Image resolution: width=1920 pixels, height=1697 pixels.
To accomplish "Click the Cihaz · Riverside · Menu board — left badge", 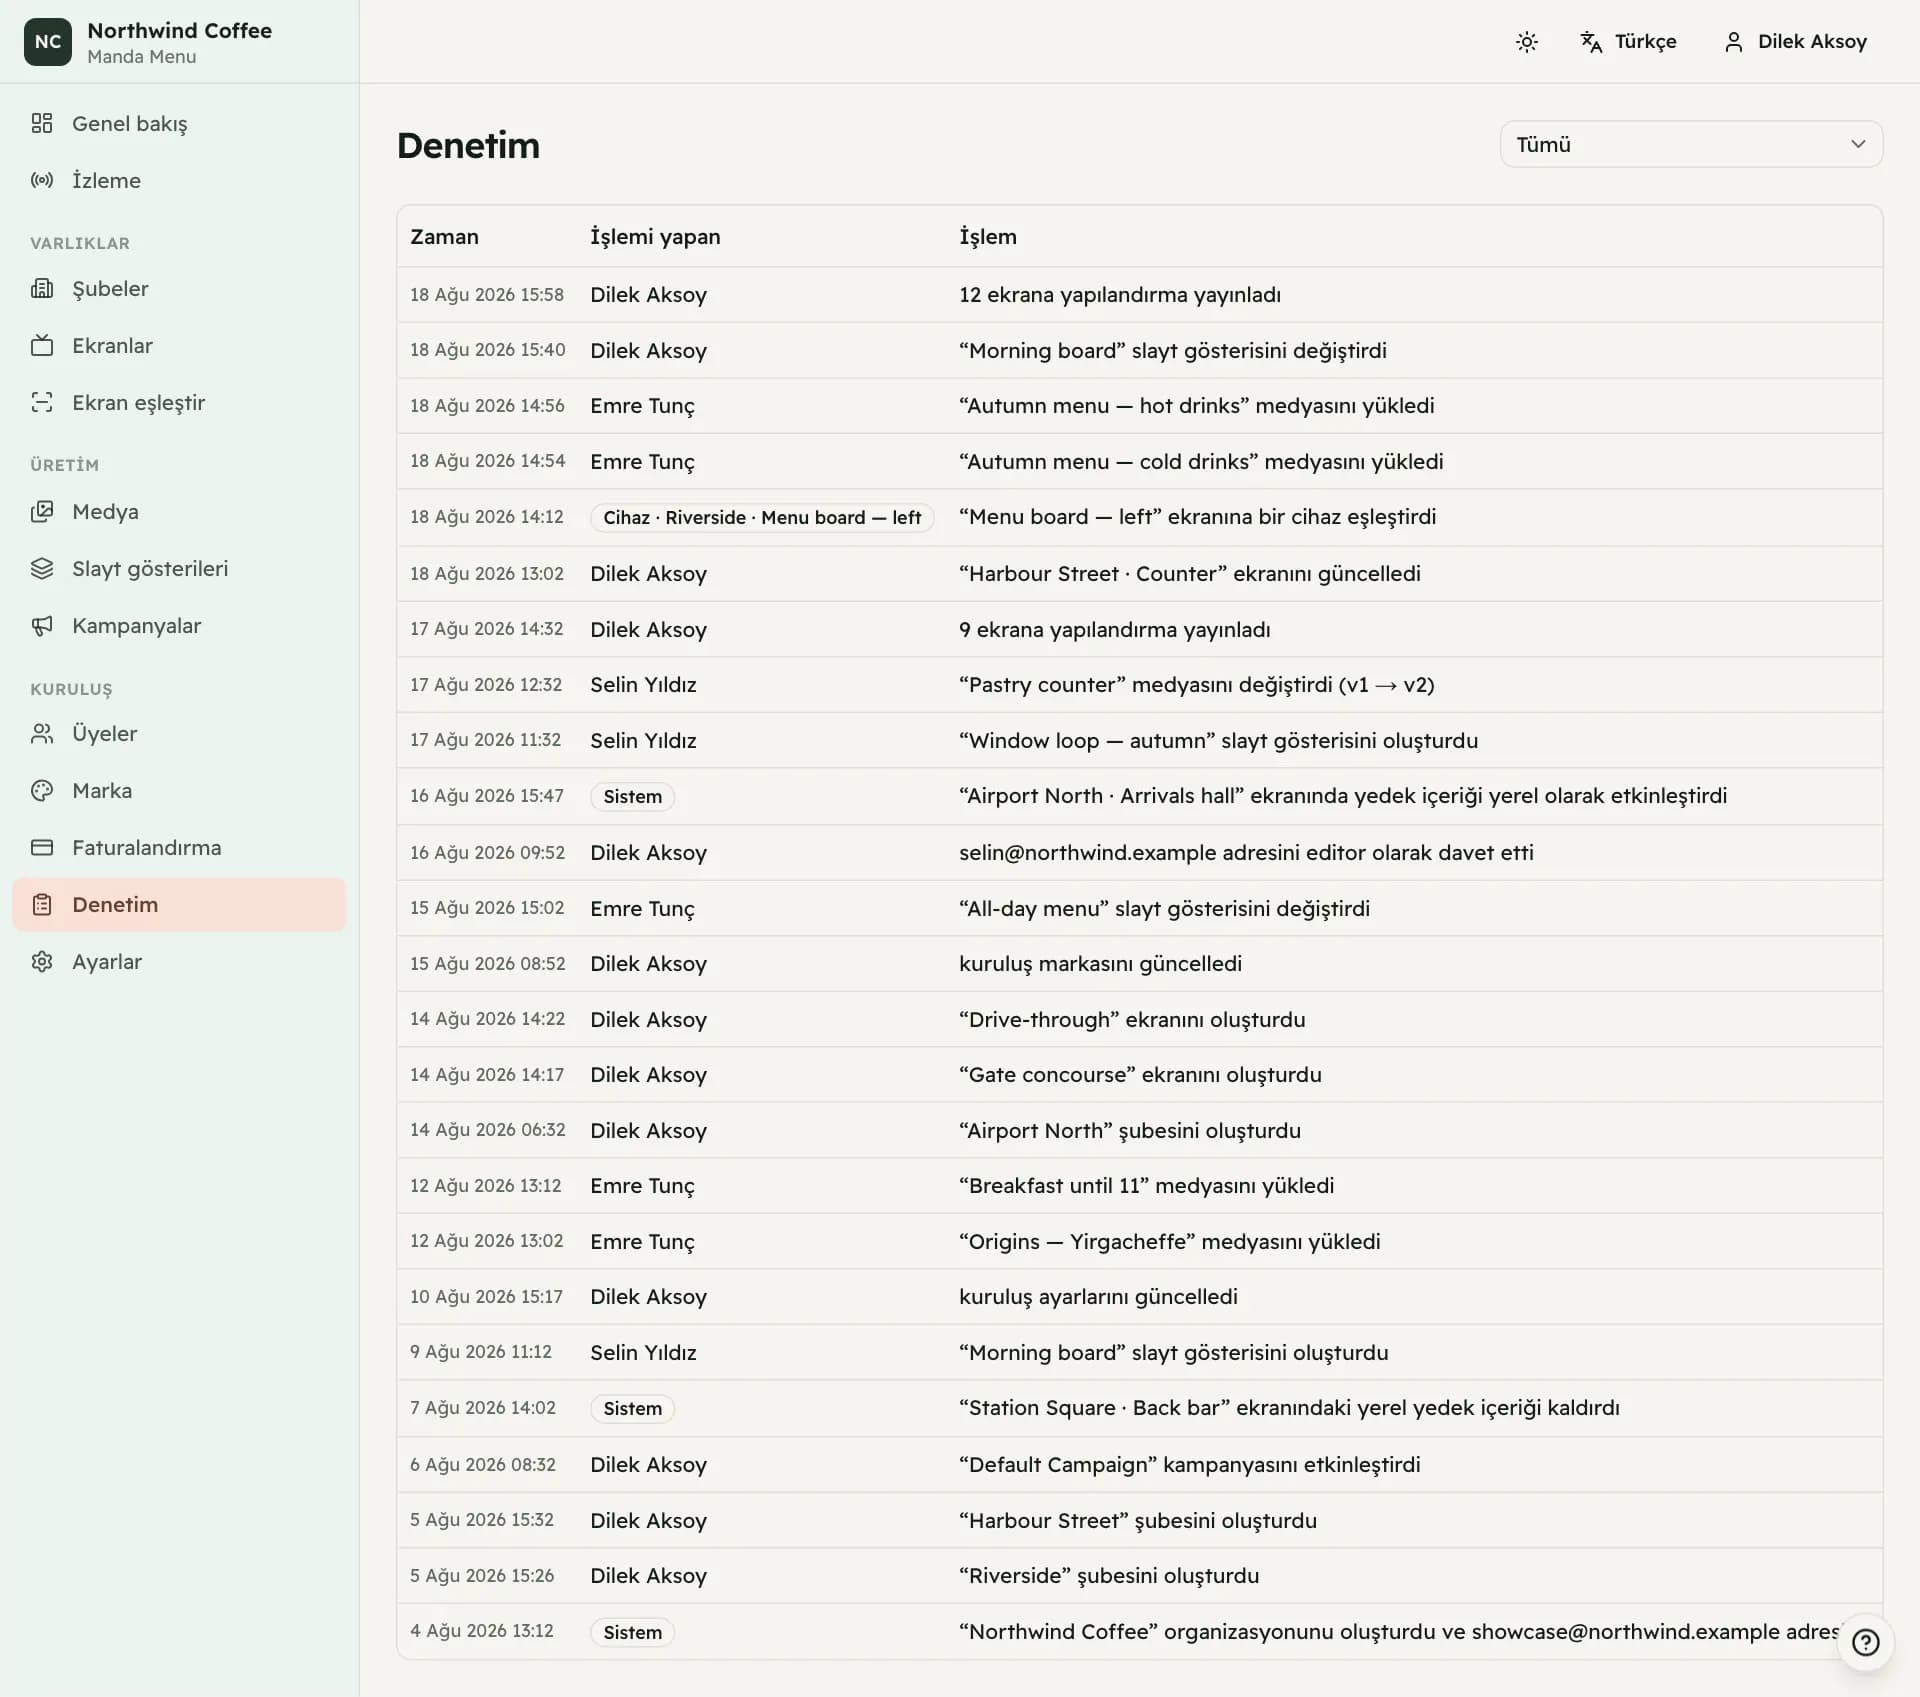I will [x=762, y=517].
